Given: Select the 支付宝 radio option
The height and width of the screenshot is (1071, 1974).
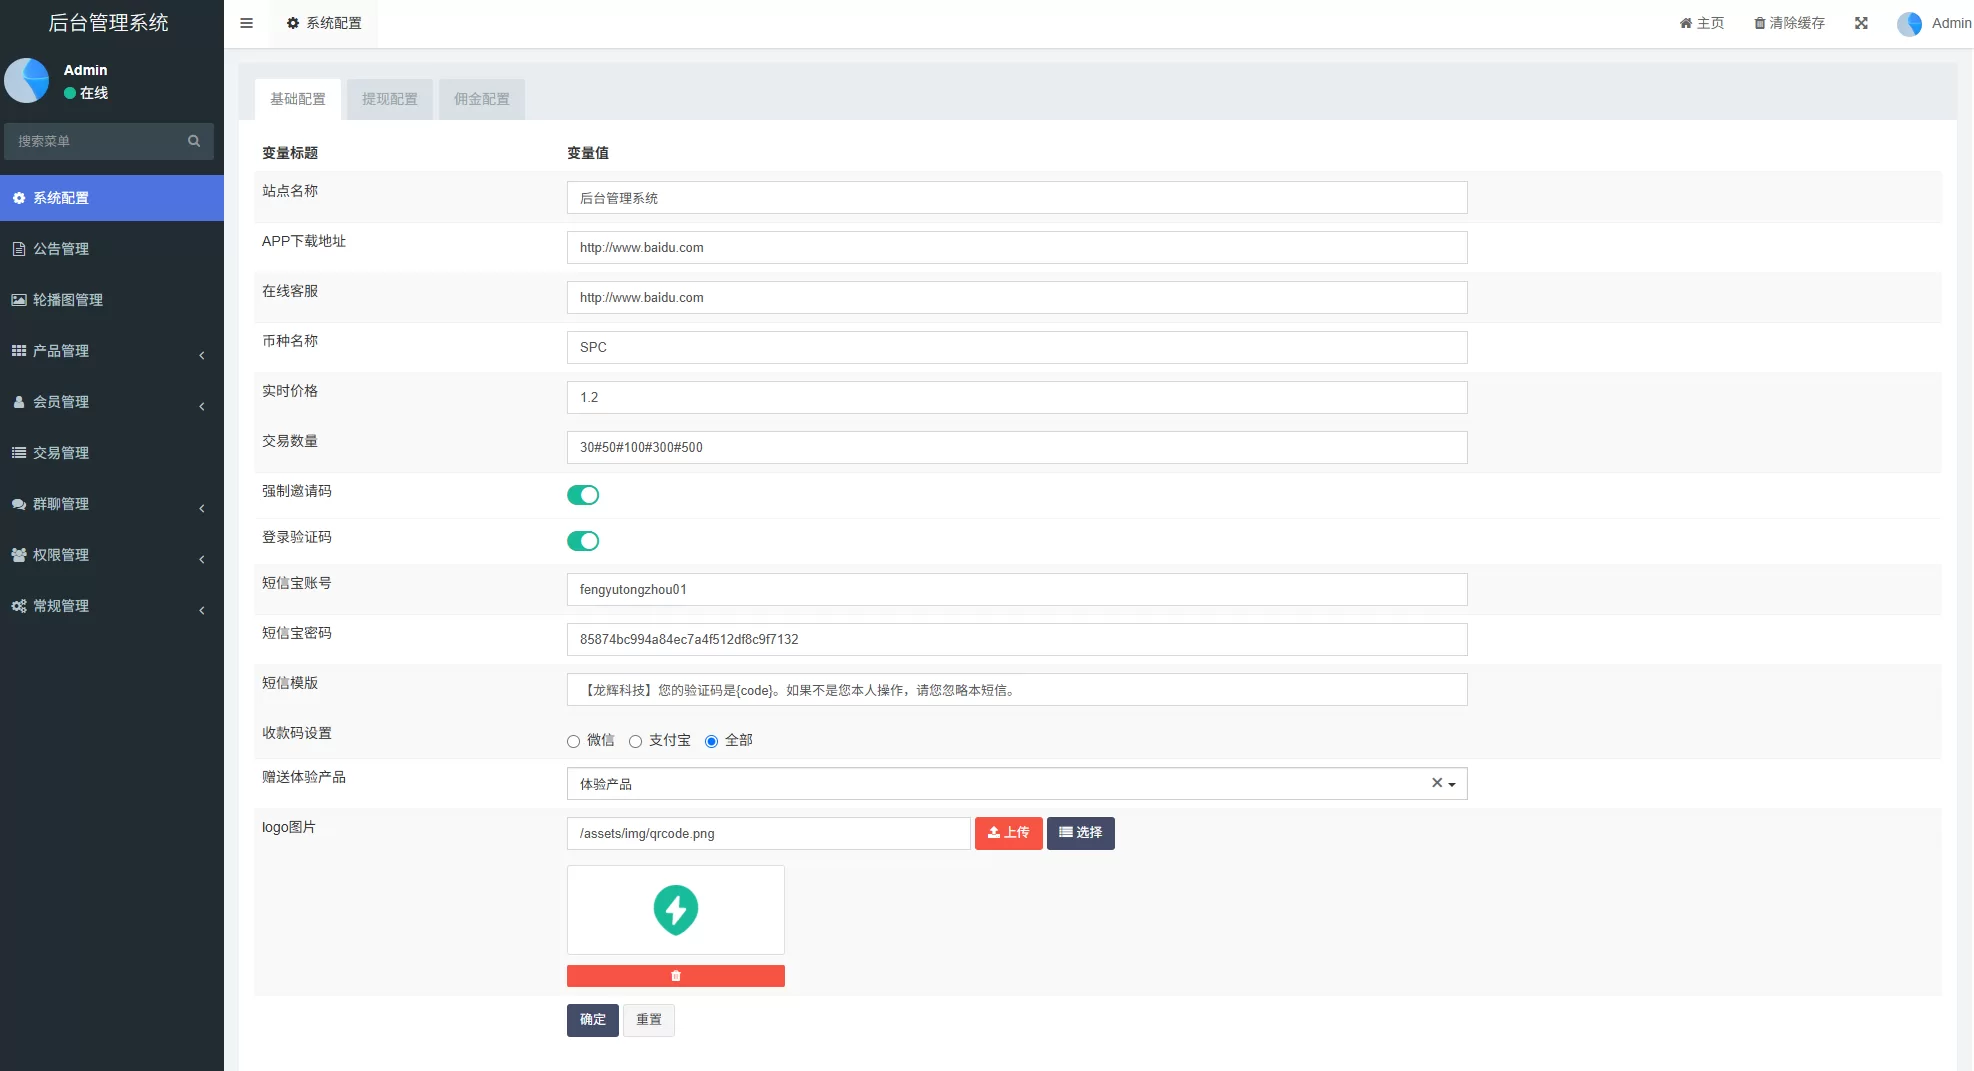Looking at the screenshot, I should point(636,741).
